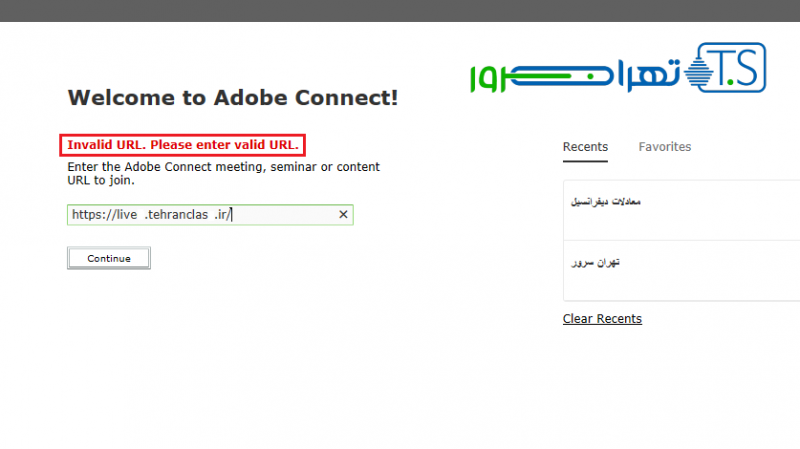This screenshot has width=800, height=449.
Task: Click the red 'Invalid URL' error message
Action: 183,145
